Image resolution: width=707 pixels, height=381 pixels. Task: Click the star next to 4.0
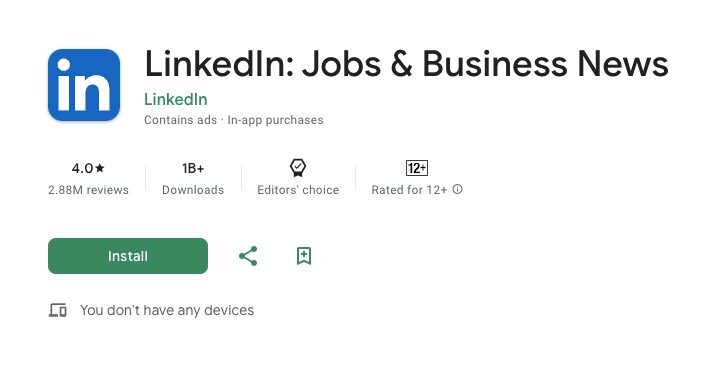100,168
